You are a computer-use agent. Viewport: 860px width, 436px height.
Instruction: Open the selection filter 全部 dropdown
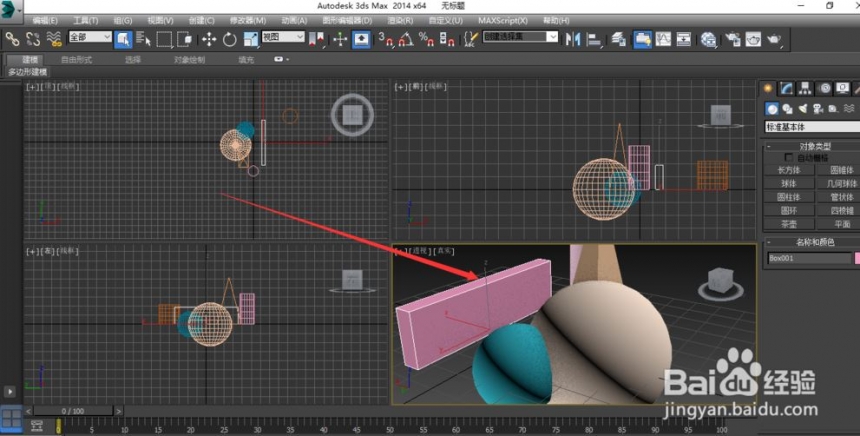(90, 37)
